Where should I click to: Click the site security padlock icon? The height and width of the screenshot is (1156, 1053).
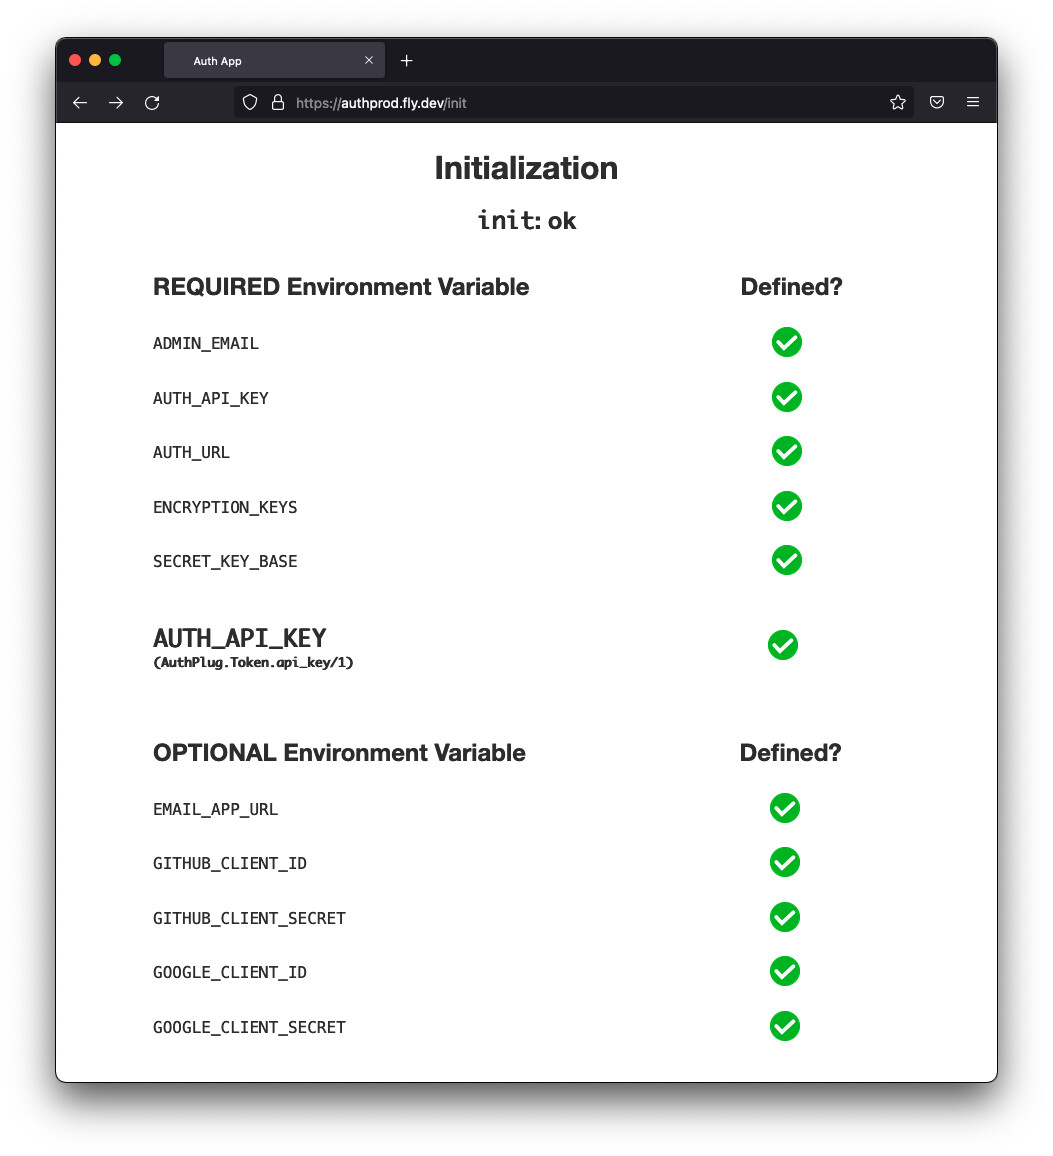[x=278, y=102]
